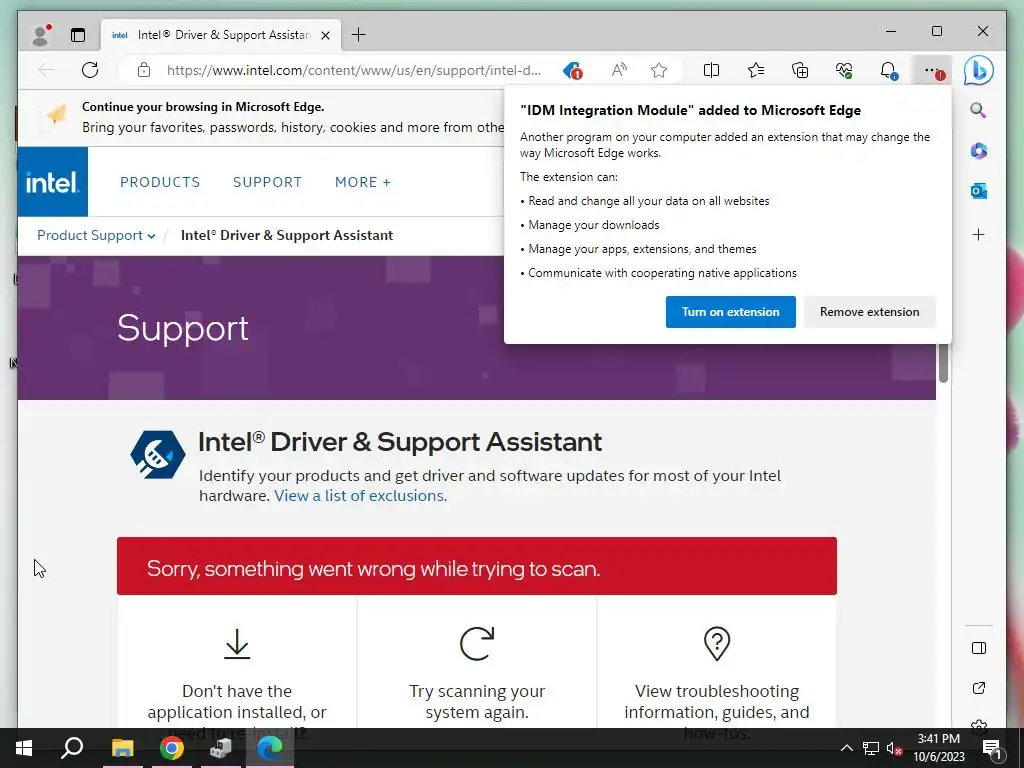Image resolution: width=1024 pixels, height=768 pixels.
Task: Click the troubleshooting question mark icon
Action: click(716, 644)
